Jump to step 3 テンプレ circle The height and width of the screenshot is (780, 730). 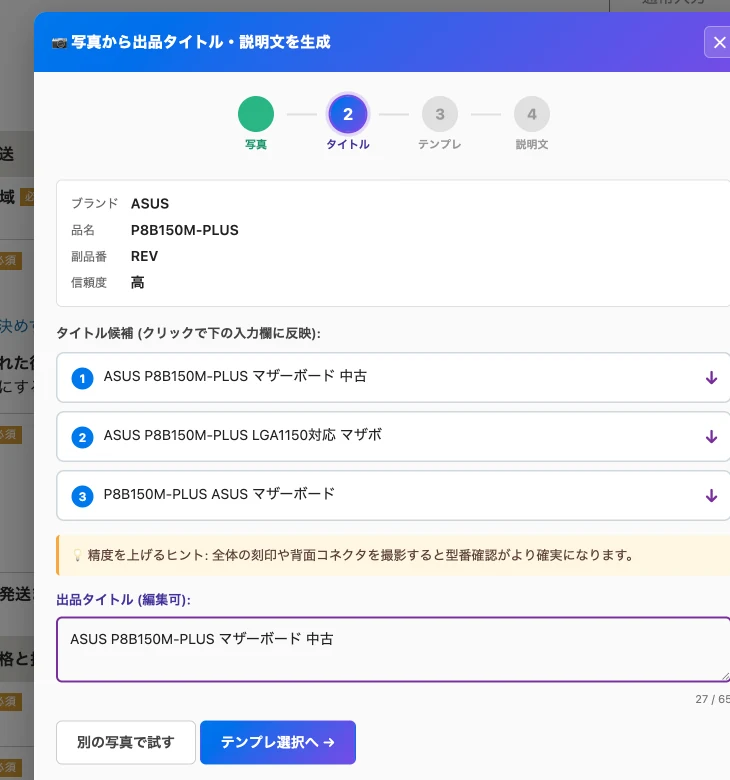tap(440, 114)
